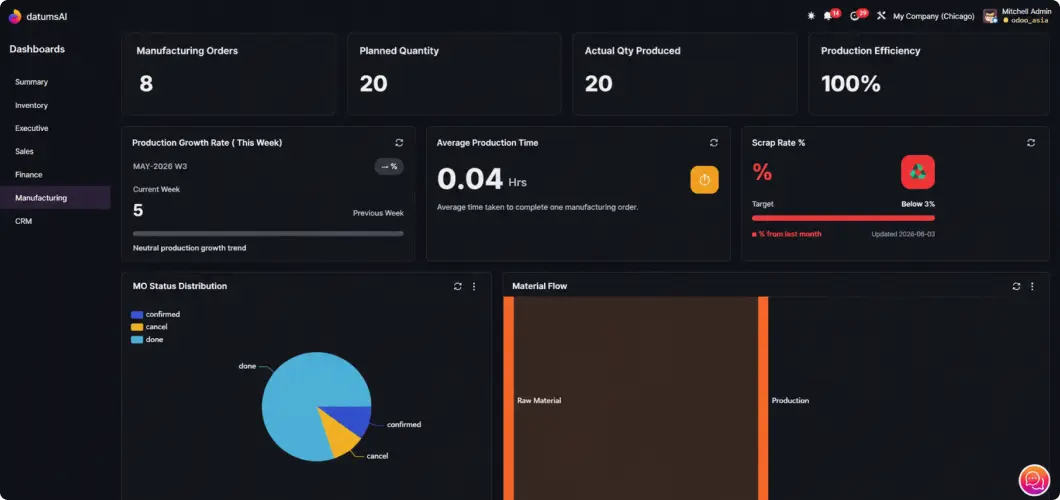Click the Current Week value 5
The height and width of the screenshot is (500, 1060).
tap(138, 210)
